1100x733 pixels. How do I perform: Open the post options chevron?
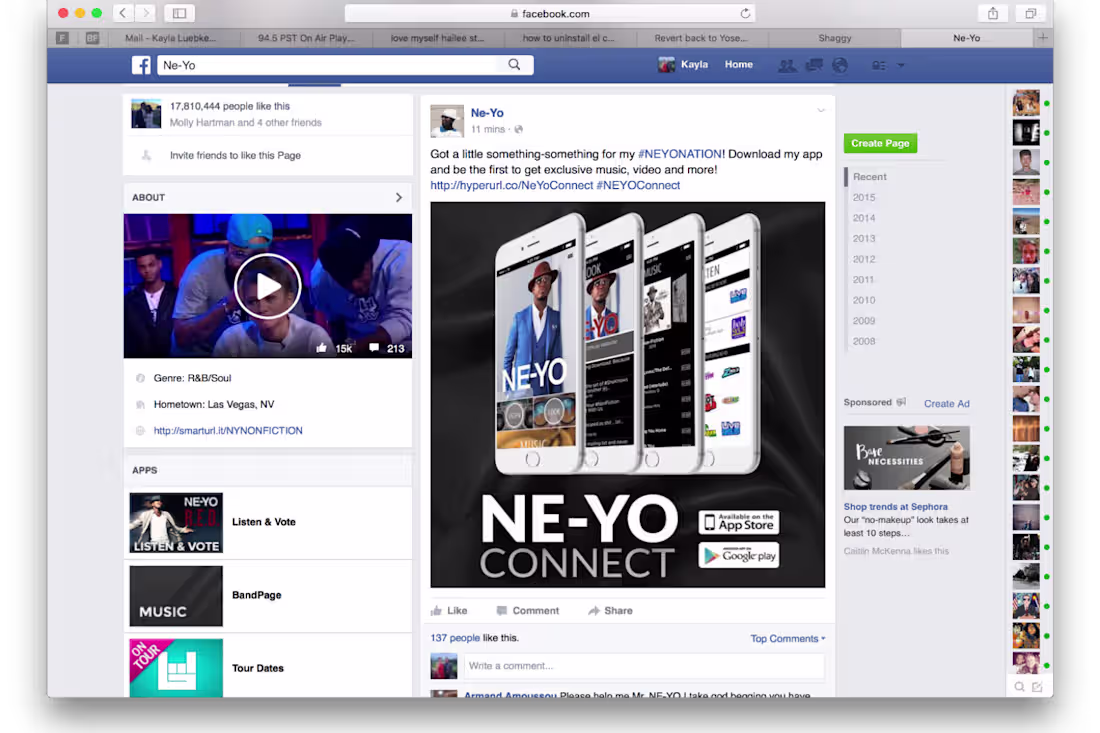pyautogui.click(x=821, y=110)
